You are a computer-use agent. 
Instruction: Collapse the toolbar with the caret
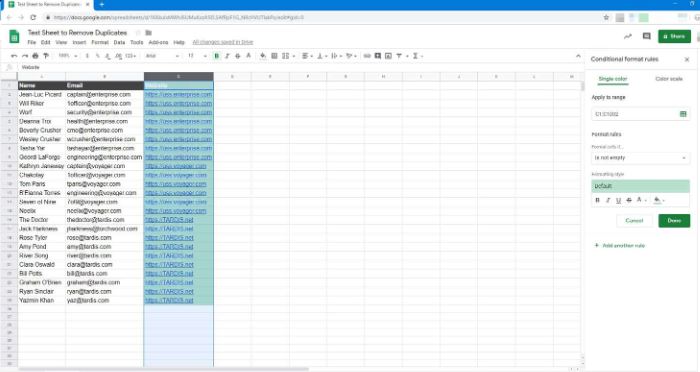(578, 56)
